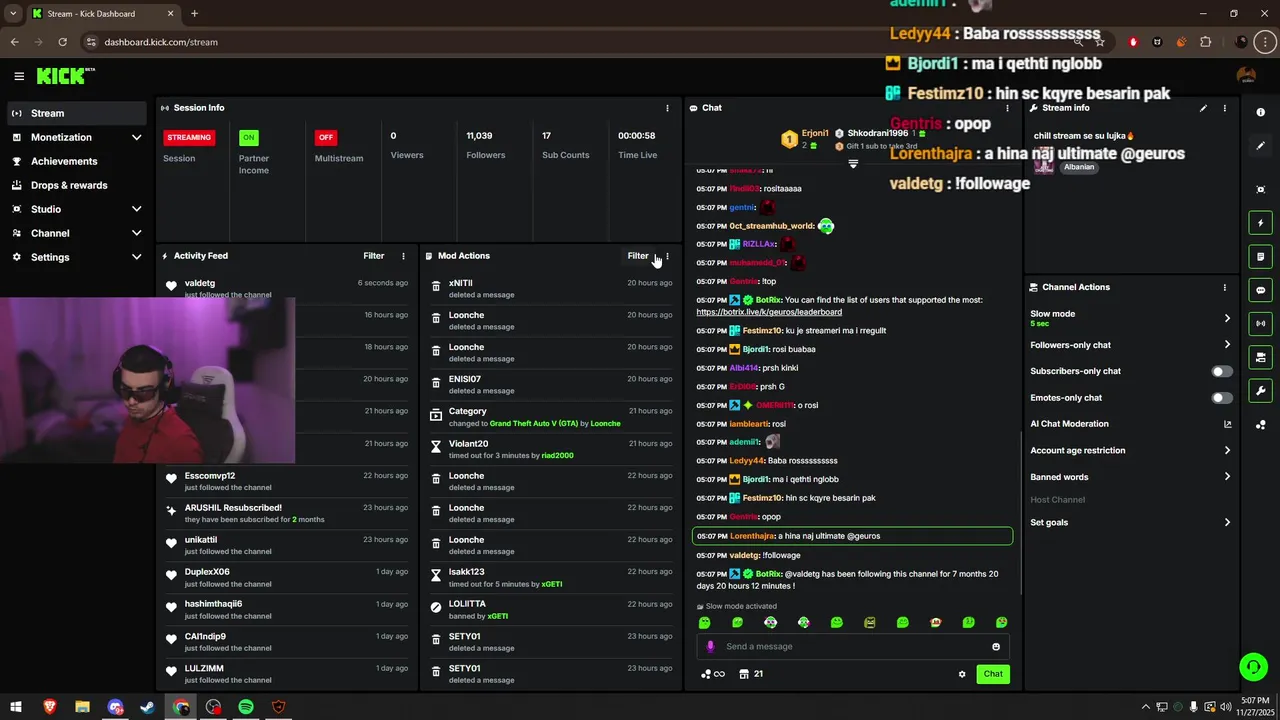Open the shop icon showing 21
1280x720 pixels.
(x=751, y=674)
